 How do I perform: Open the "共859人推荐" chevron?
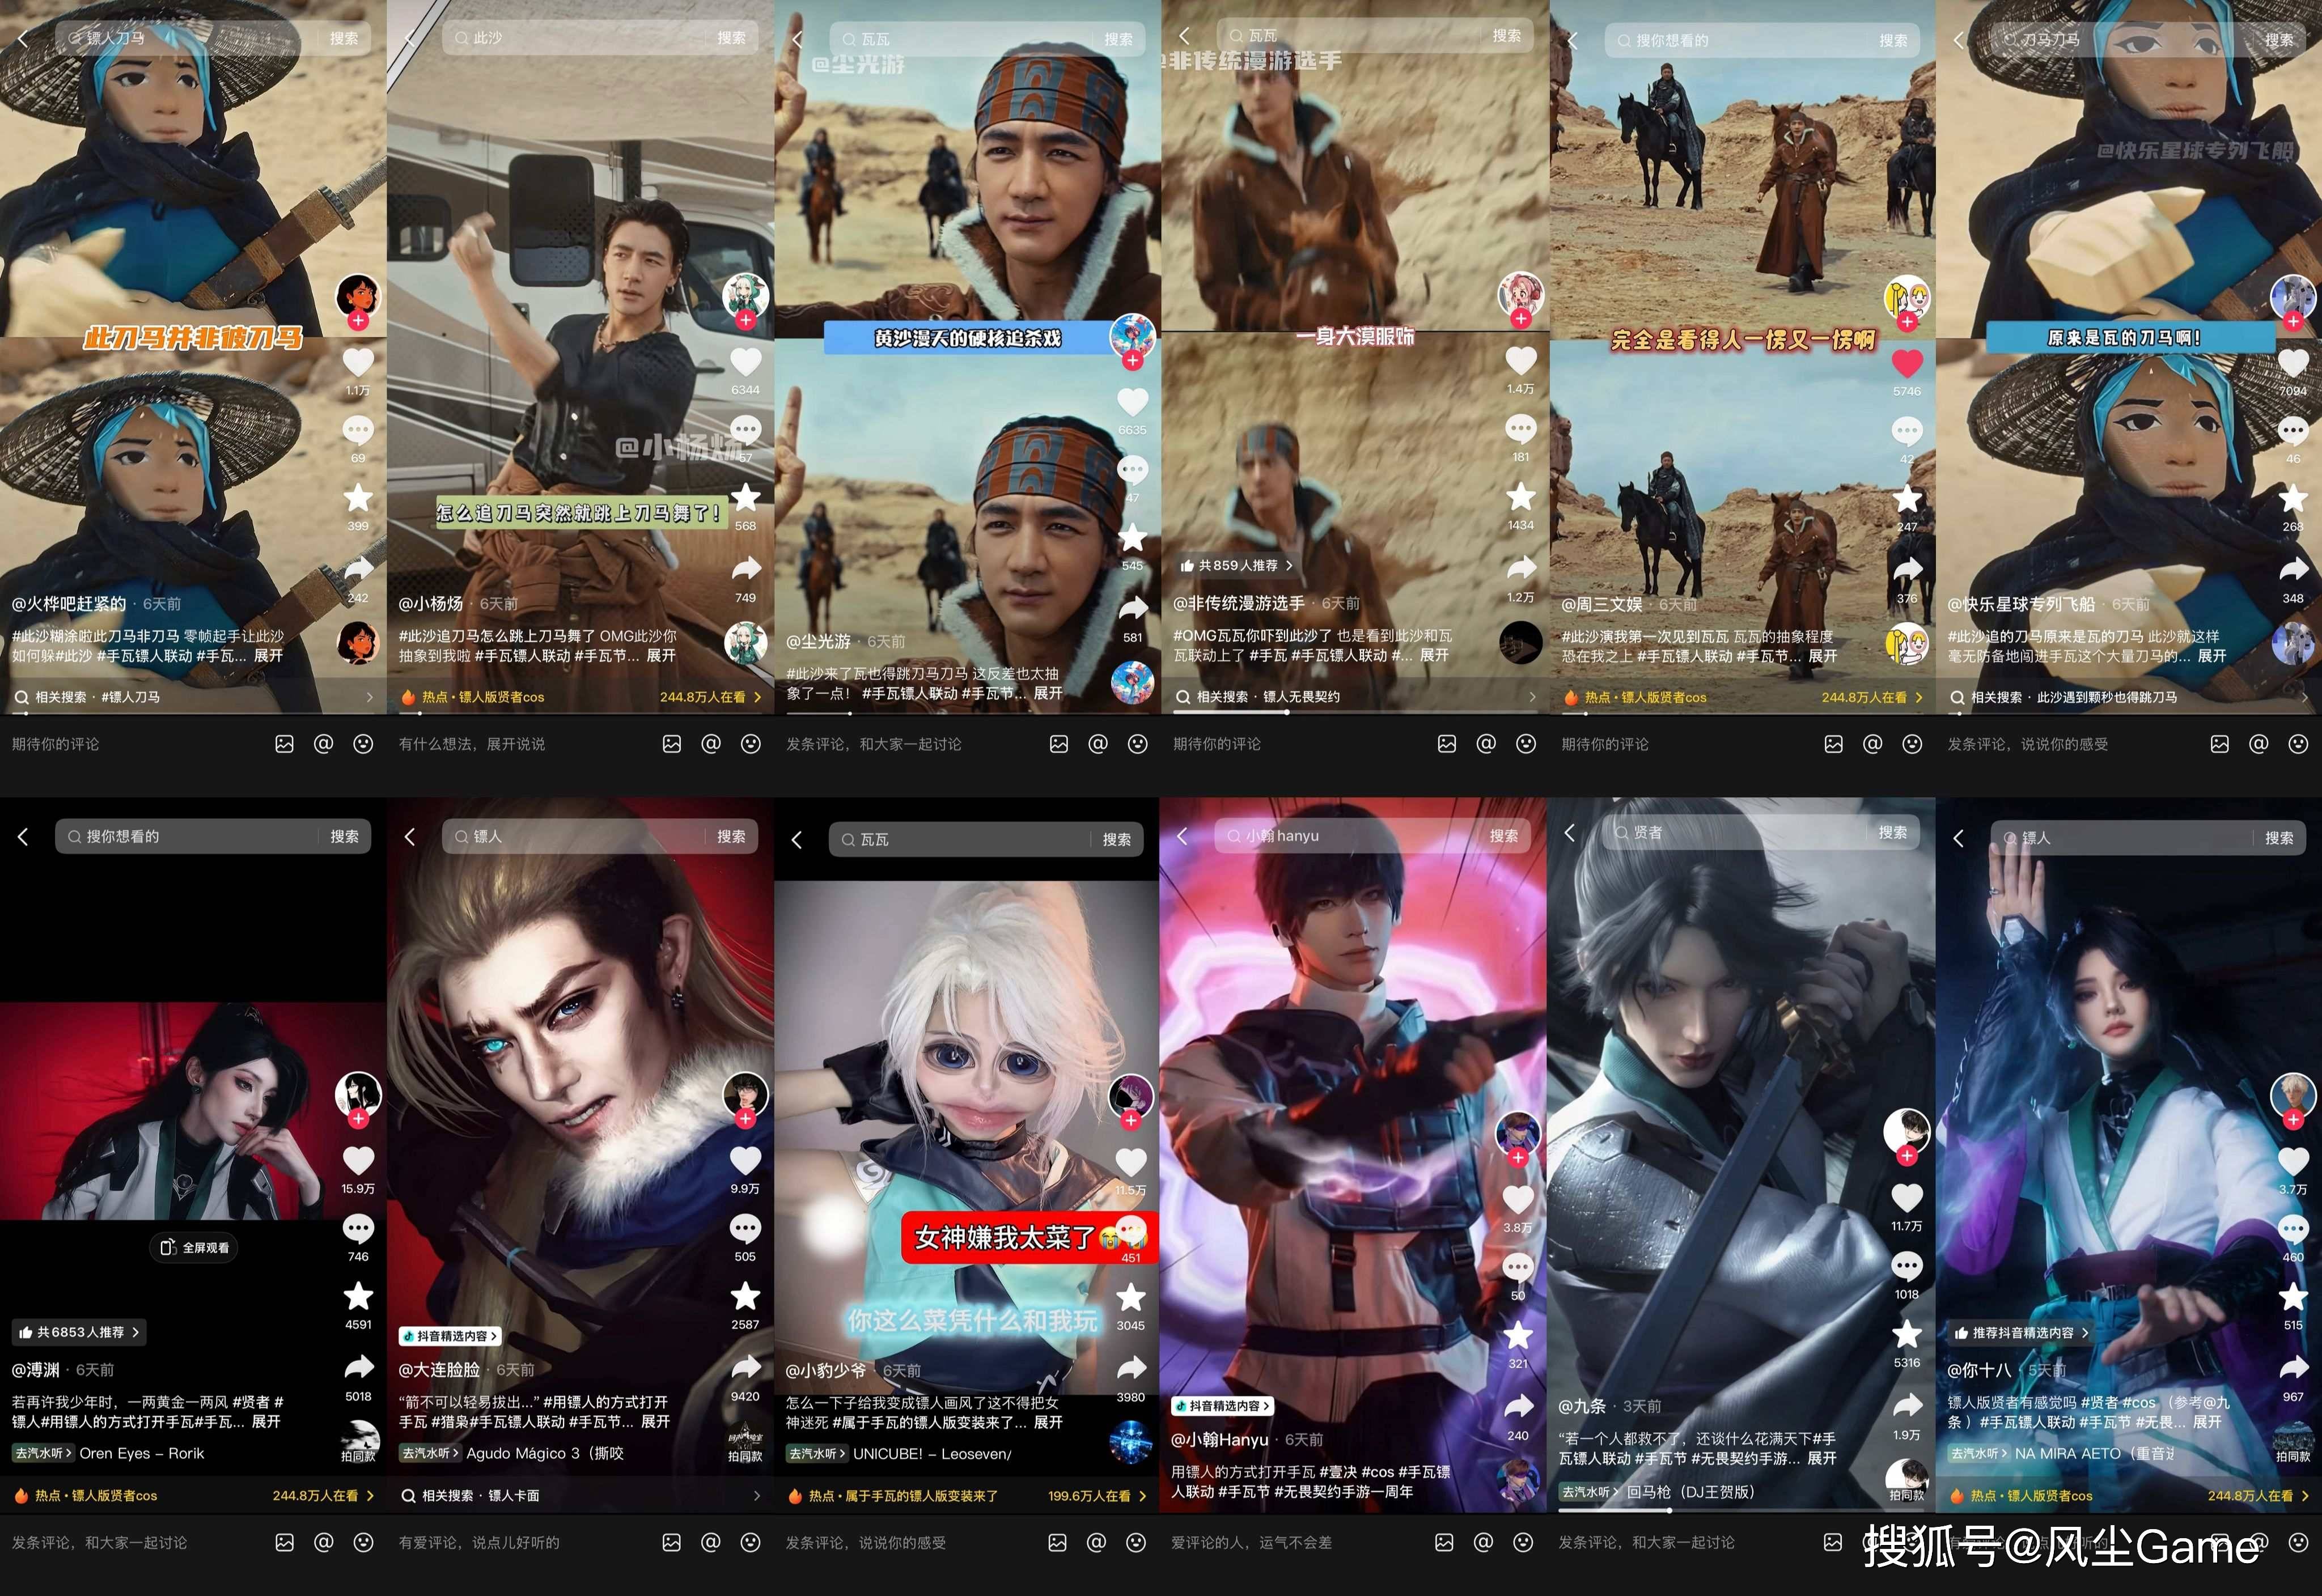[x=1289, y=565]
